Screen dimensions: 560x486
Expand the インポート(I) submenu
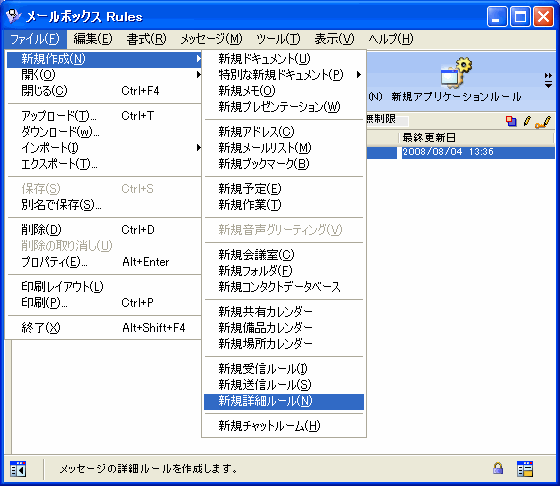pos(104,147)
